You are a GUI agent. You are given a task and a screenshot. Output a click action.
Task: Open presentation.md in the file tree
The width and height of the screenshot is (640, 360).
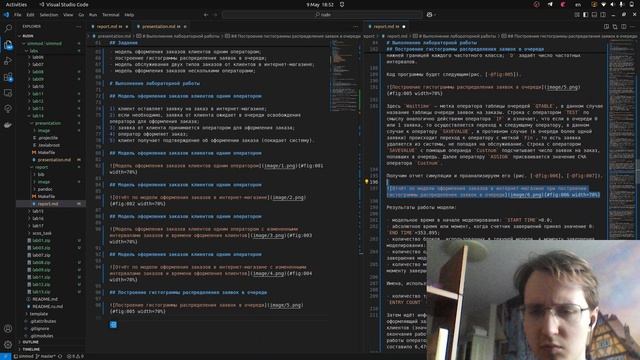[x=54, y=160]
